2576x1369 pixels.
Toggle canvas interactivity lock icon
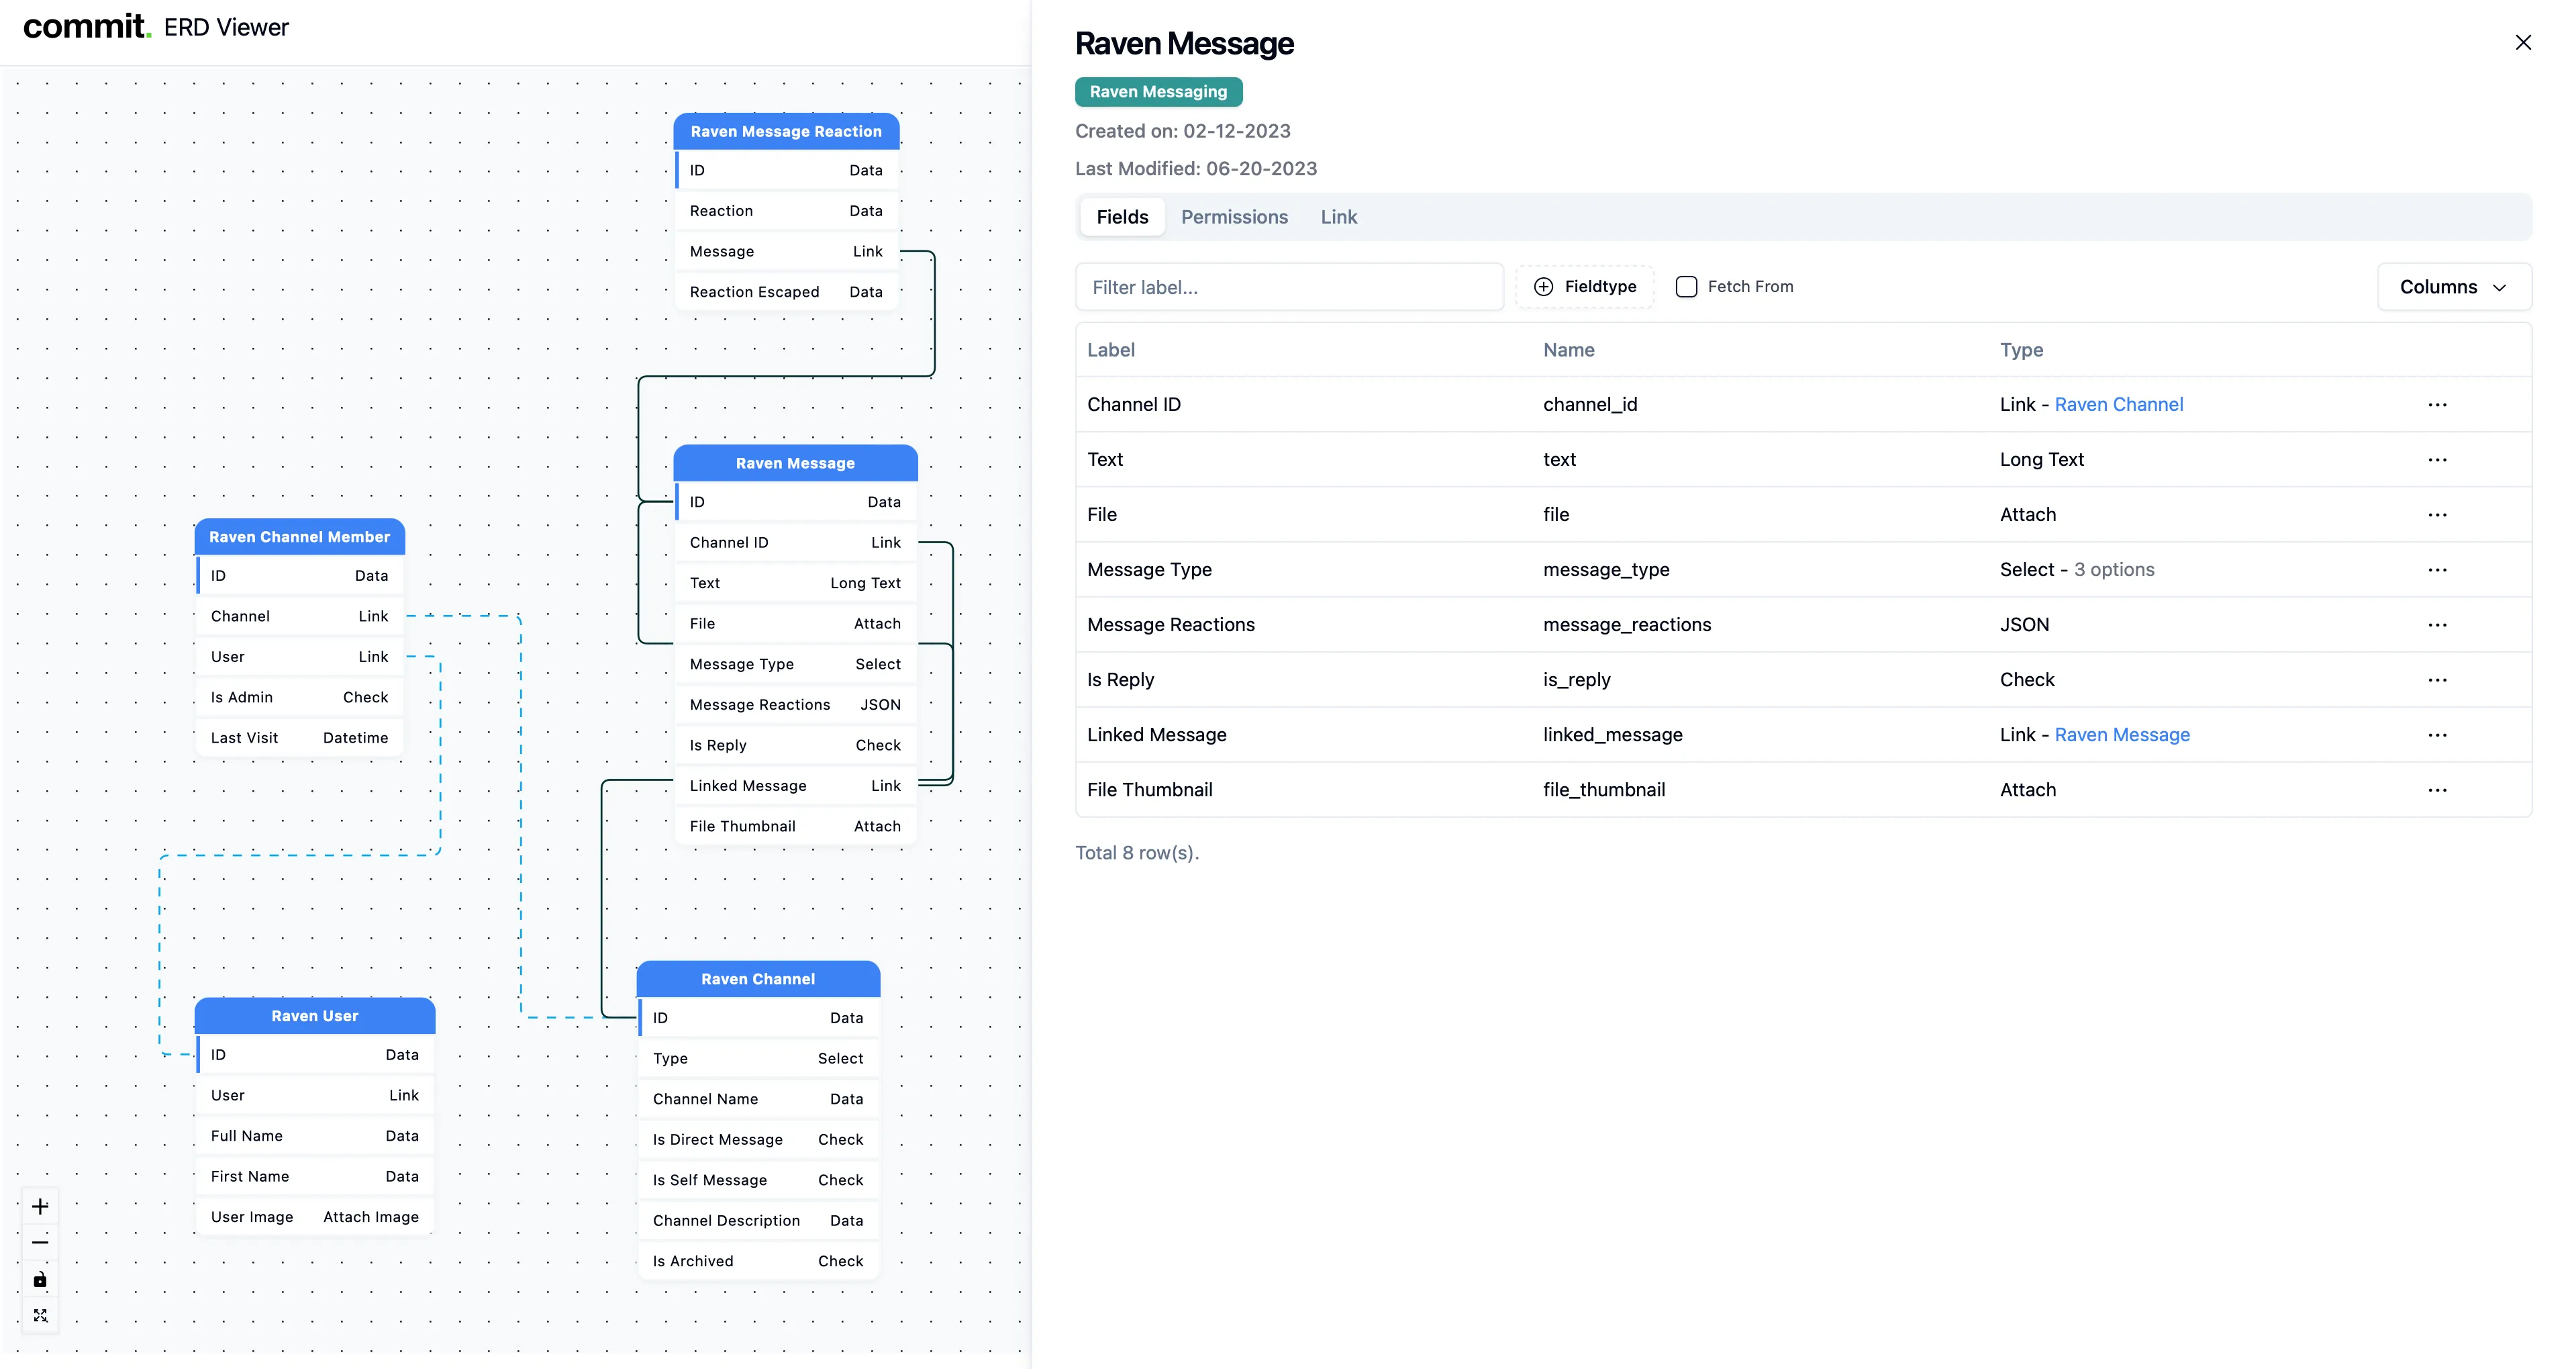[x=40, y=1280]
